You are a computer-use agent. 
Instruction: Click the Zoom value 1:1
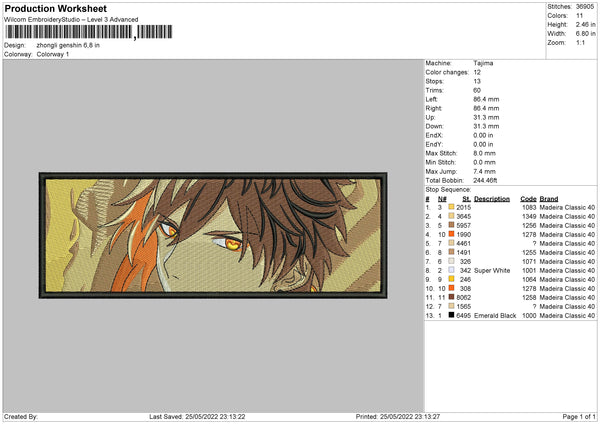580,42
